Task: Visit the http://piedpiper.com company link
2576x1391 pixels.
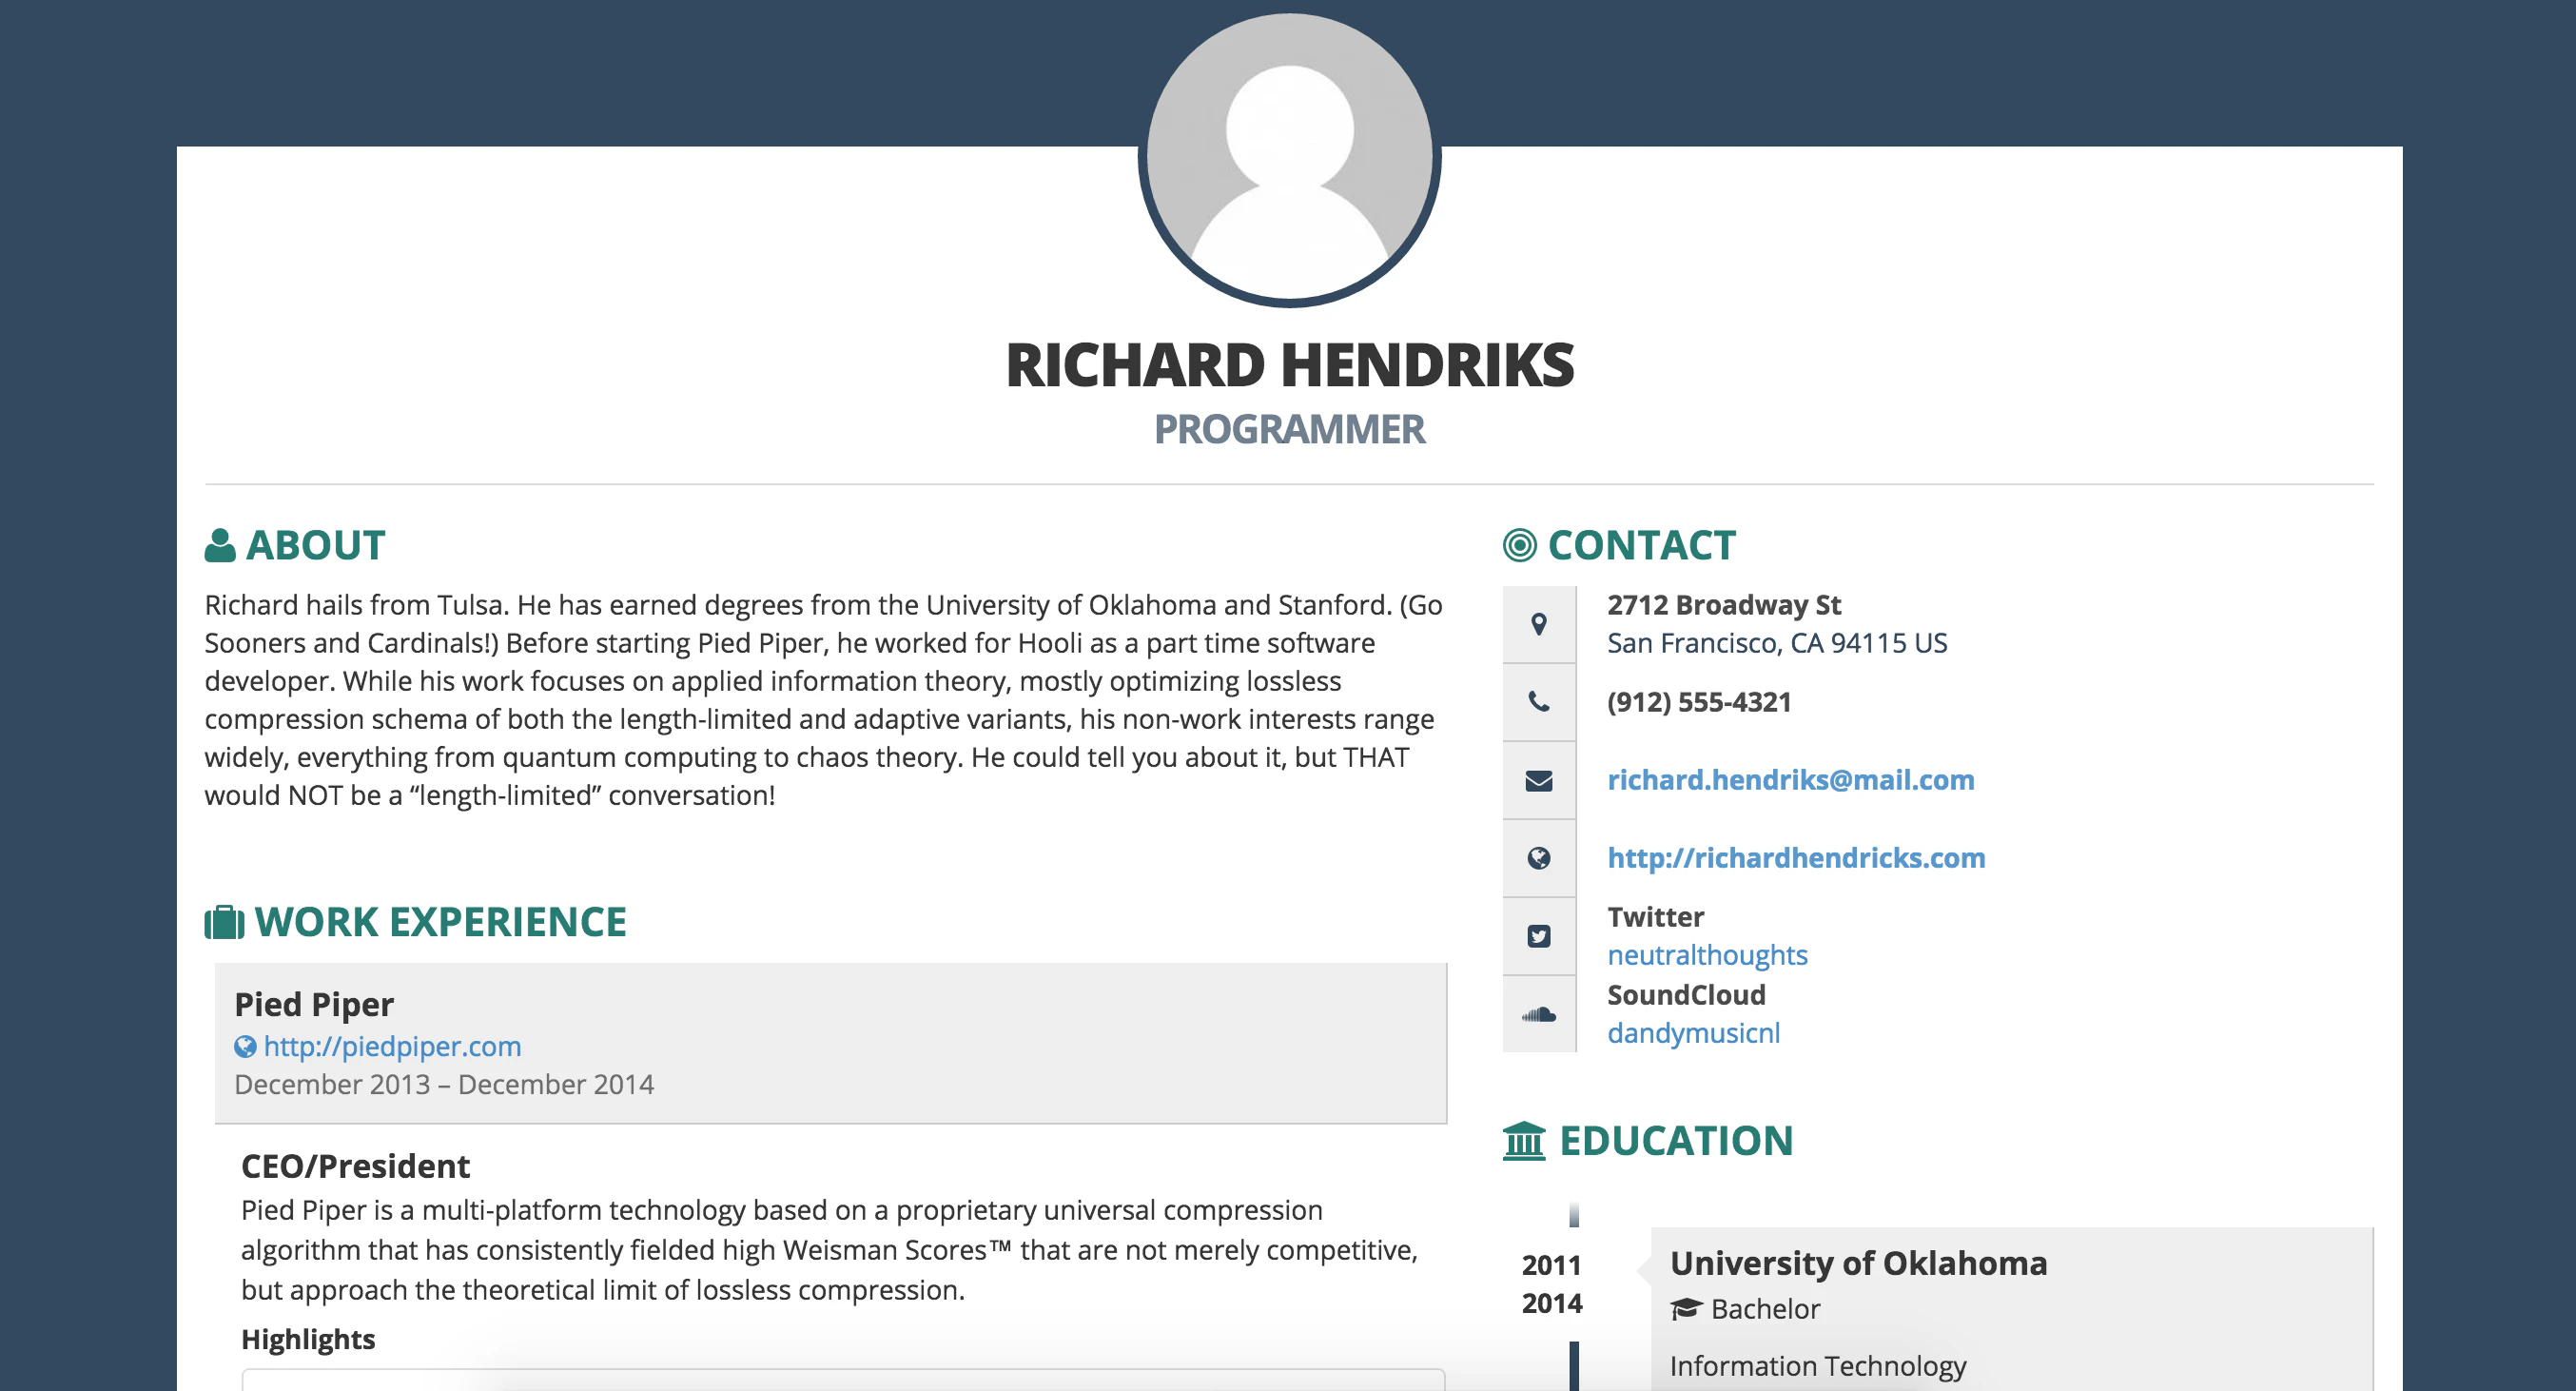Action: coord(392,1047)
